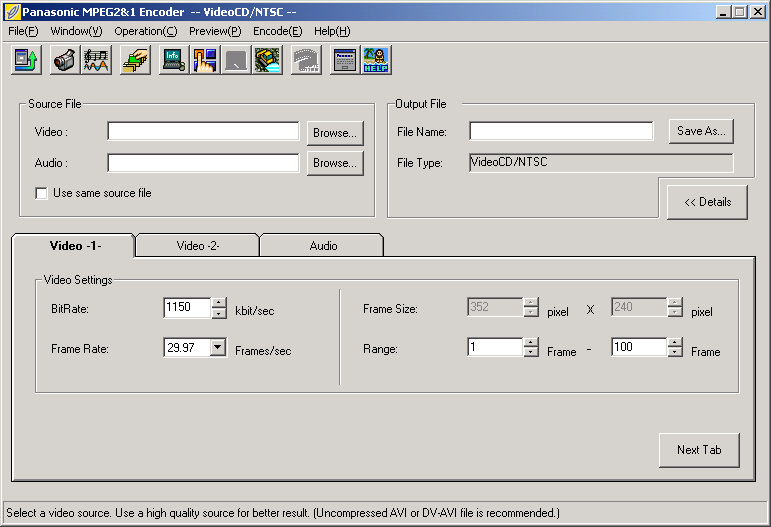The image size is (771, 527).
Task: Click the pointing-hand-on-panels toolbar icon
Action: (205, 60)
